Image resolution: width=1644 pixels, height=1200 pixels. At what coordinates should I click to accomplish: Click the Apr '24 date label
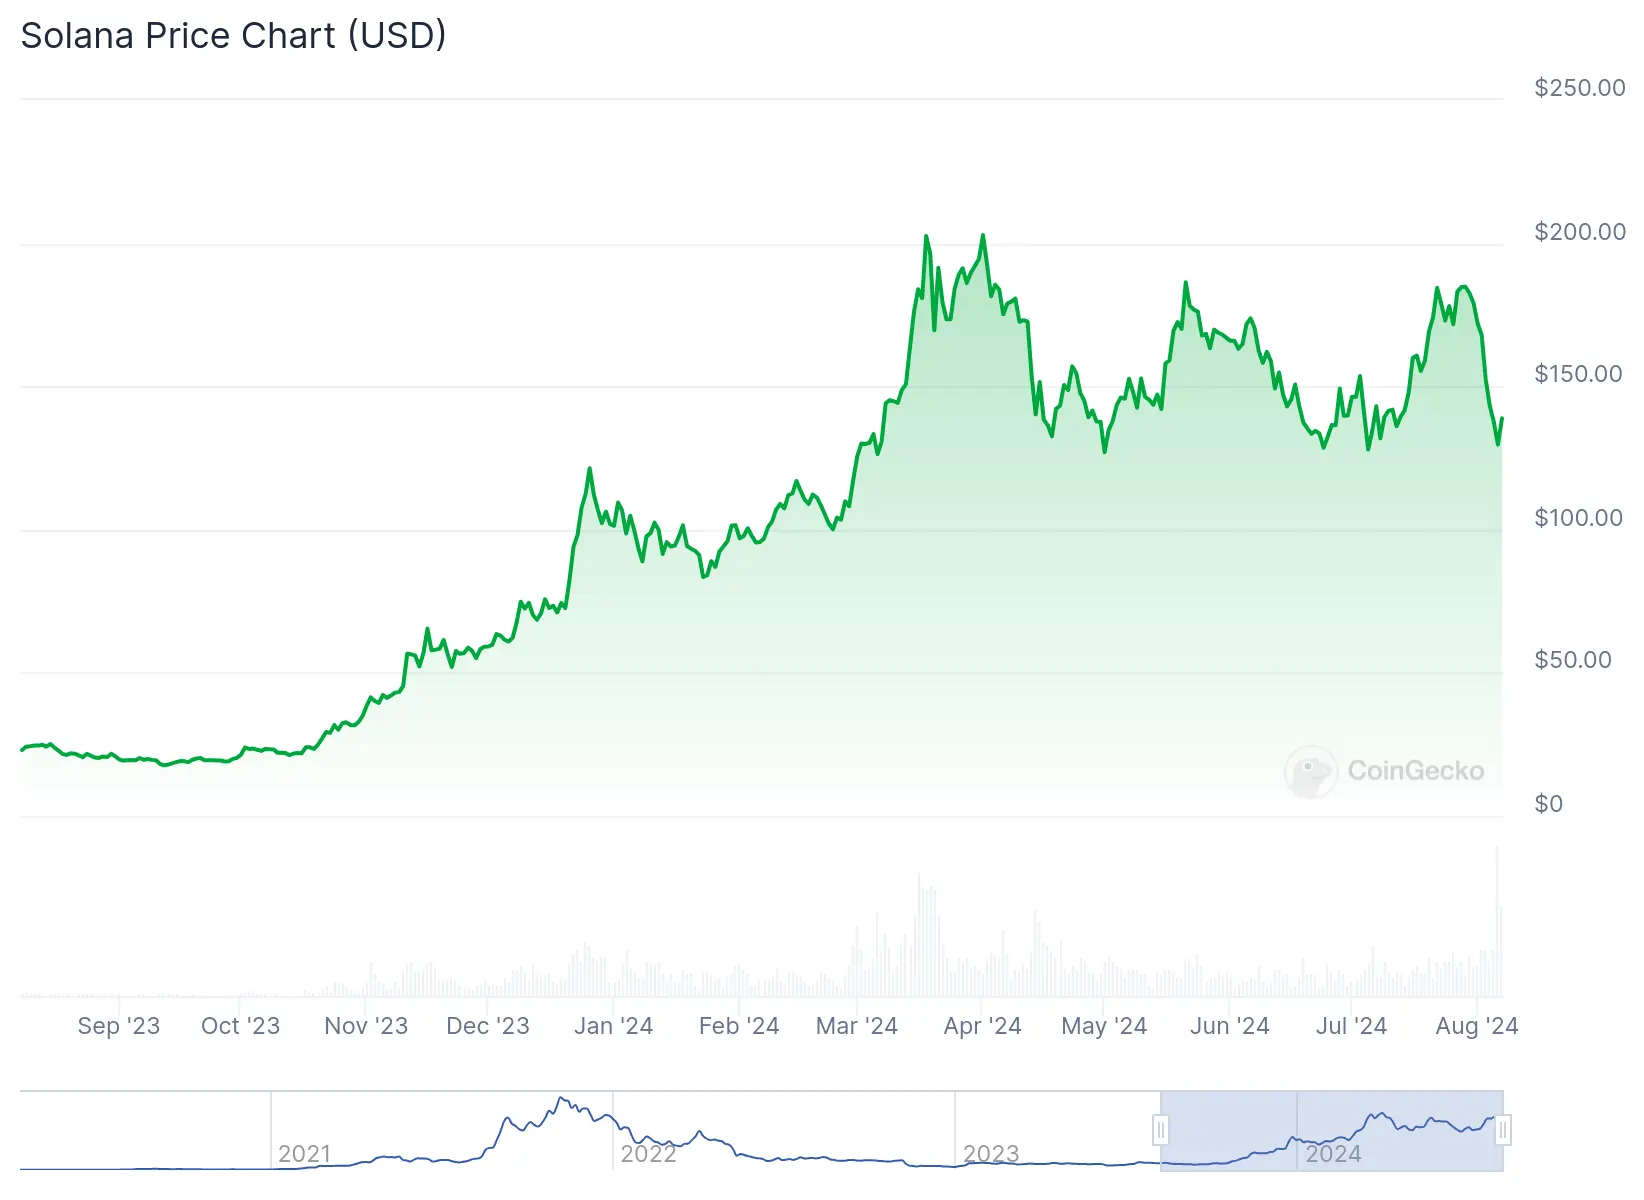[x=982, y=1026]
